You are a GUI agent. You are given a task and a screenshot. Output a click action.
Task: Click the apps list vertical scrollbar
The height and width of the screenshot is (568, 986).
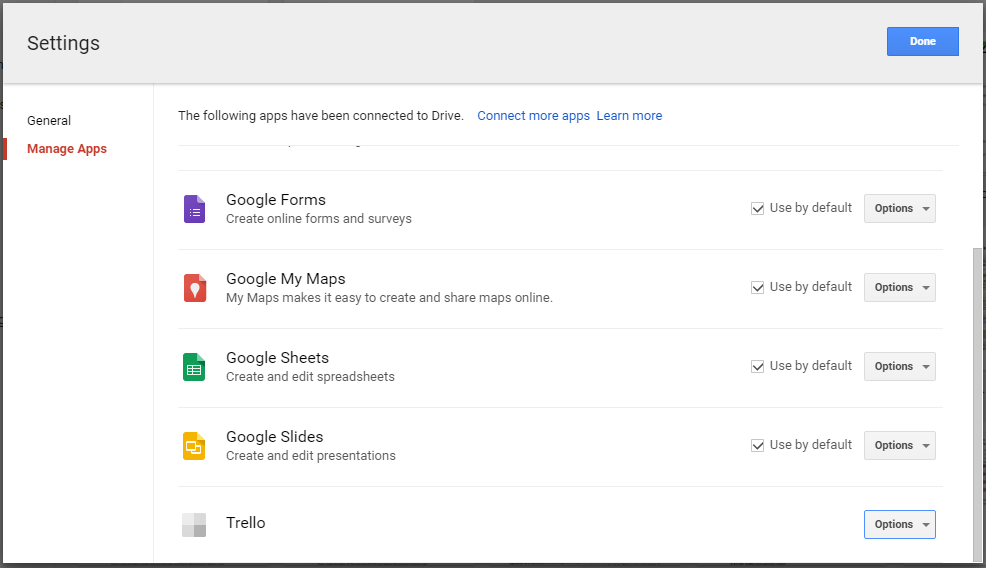tap(977, 403)
